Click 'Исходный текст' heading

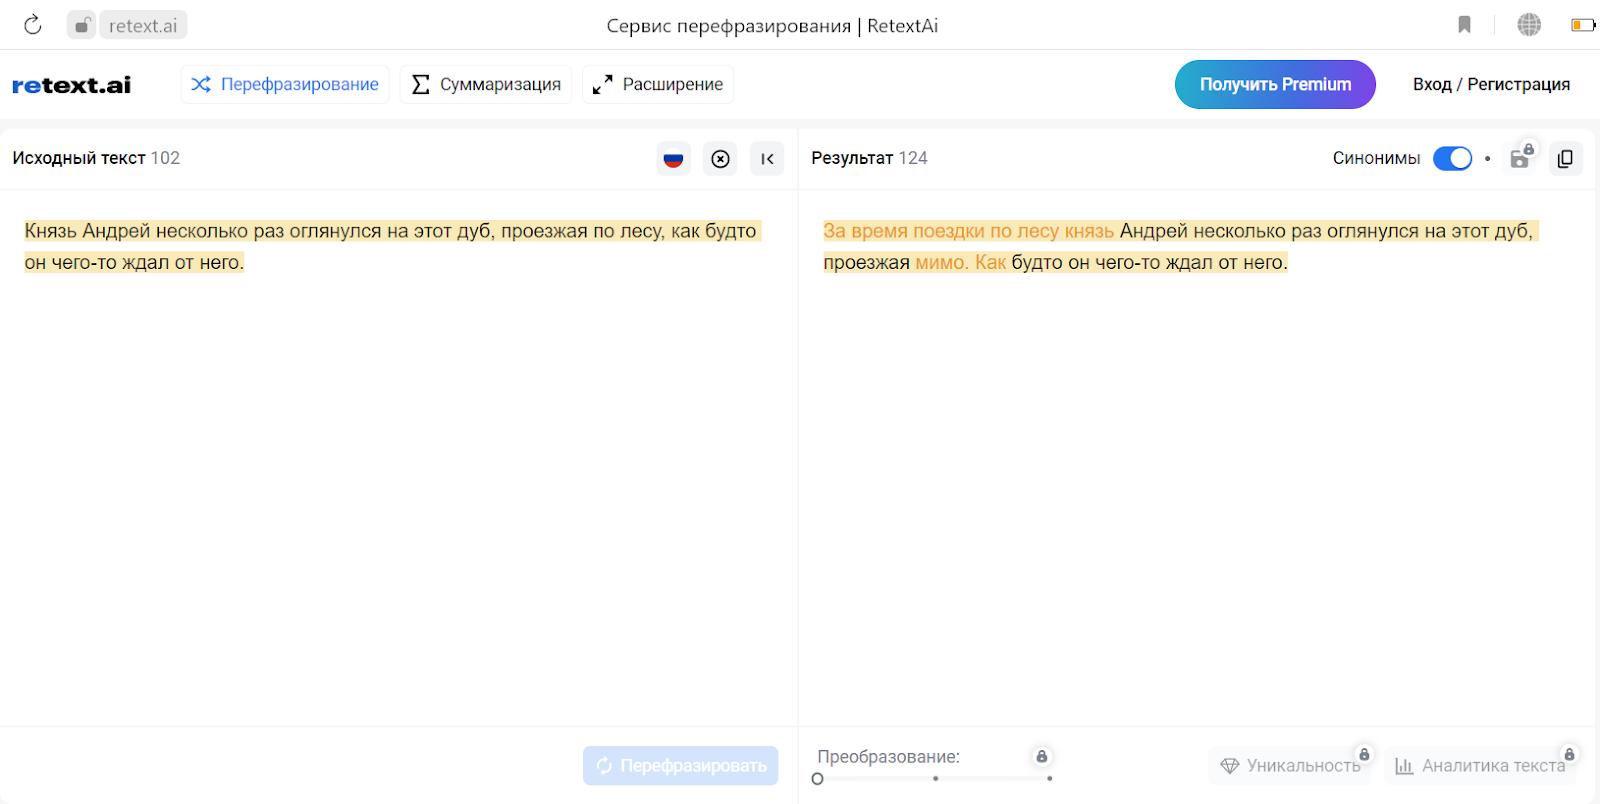[79, 158]
